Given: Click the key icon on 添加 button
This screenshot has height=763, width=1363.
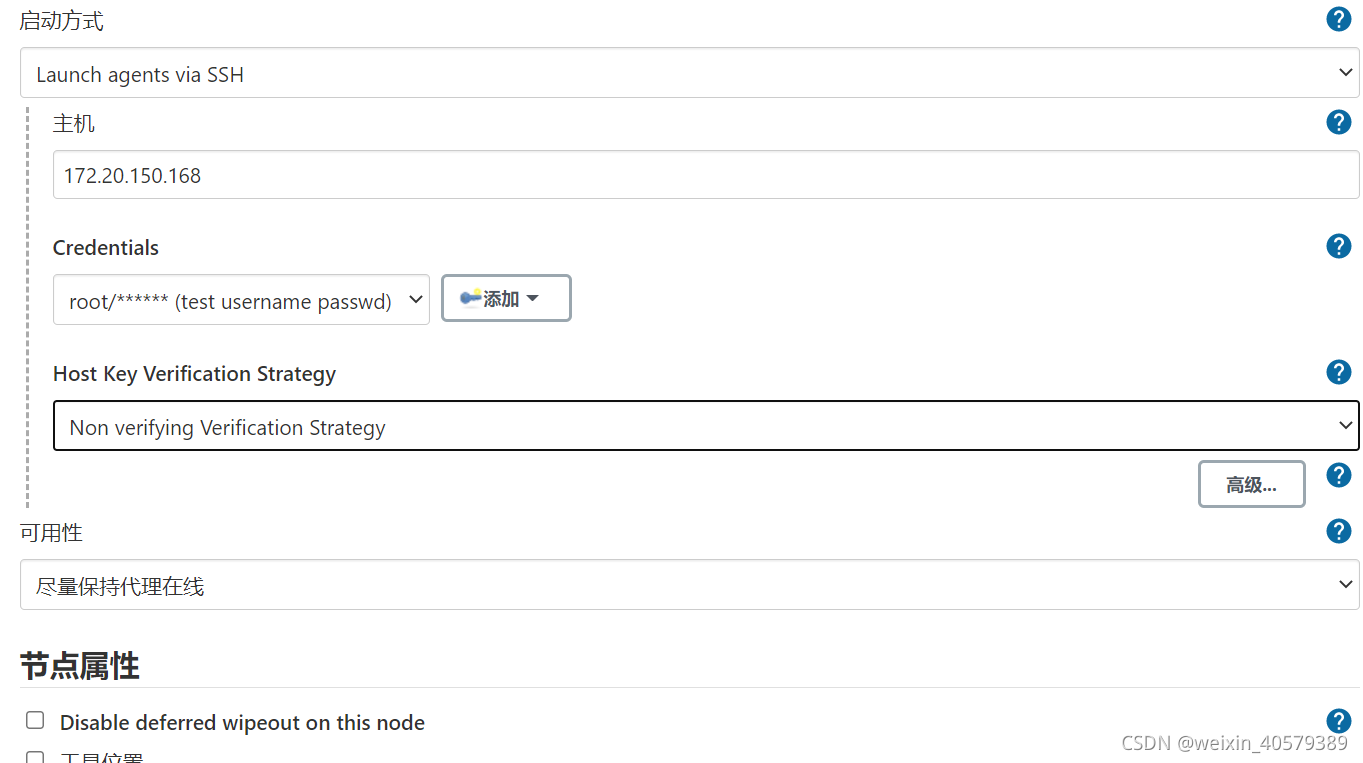Looking at the screenshot, I should [470, 298].
